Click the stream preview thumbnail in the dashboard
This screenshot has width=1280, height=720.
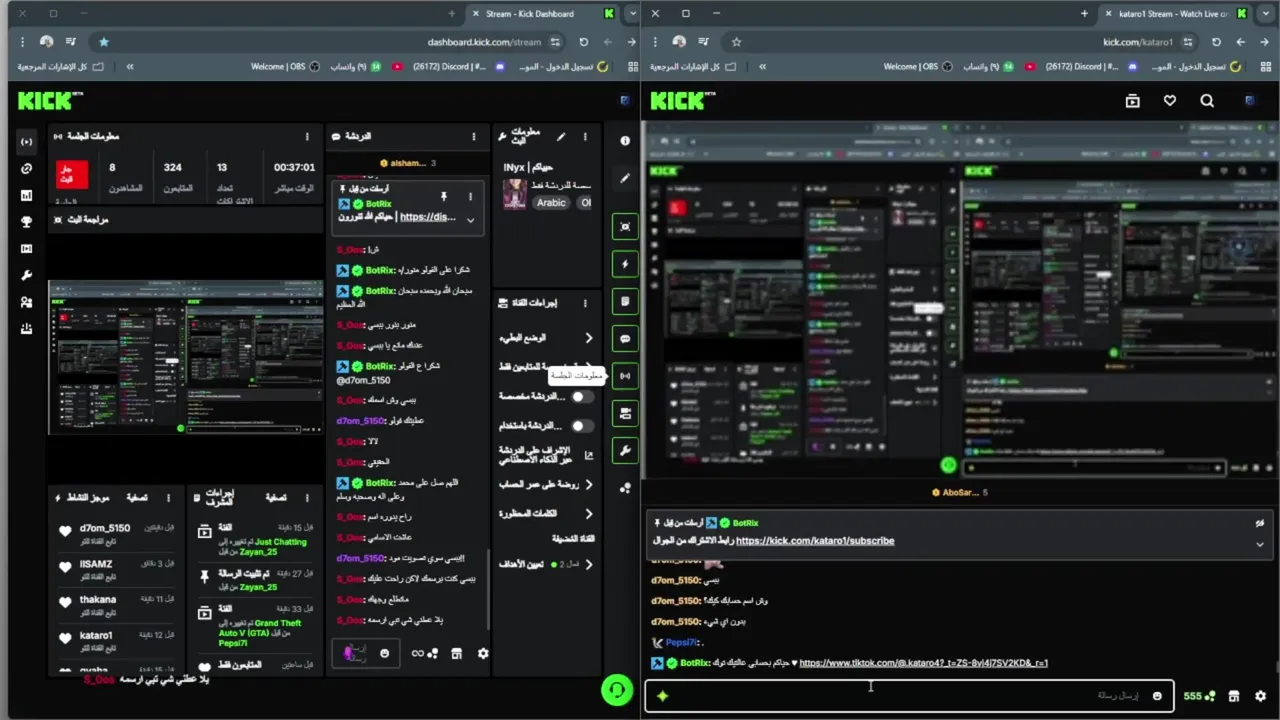186,358
